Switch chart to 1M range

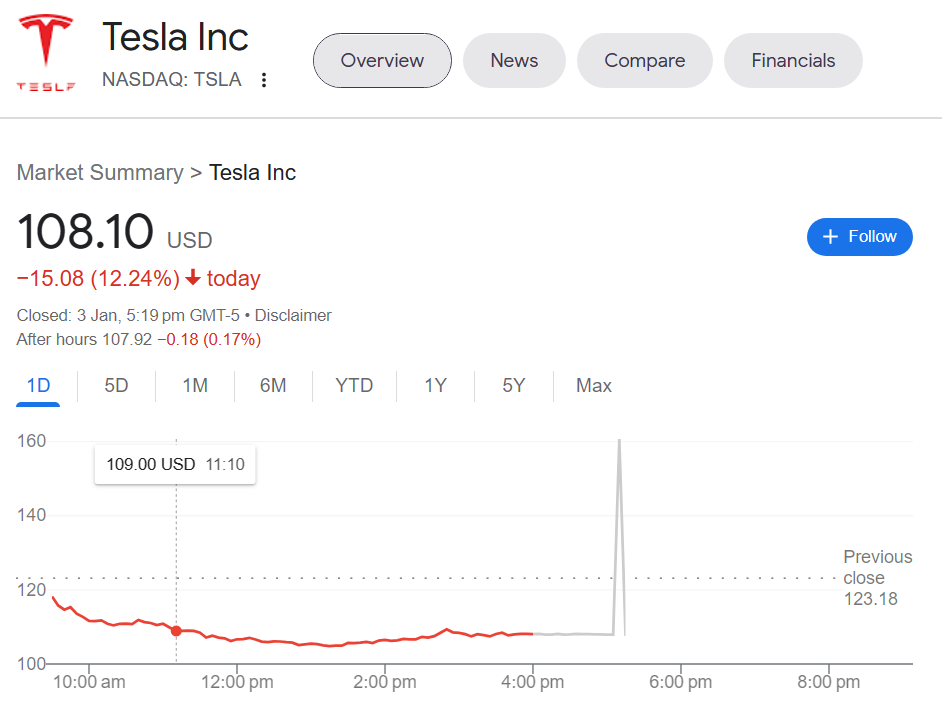click(195, 386)
